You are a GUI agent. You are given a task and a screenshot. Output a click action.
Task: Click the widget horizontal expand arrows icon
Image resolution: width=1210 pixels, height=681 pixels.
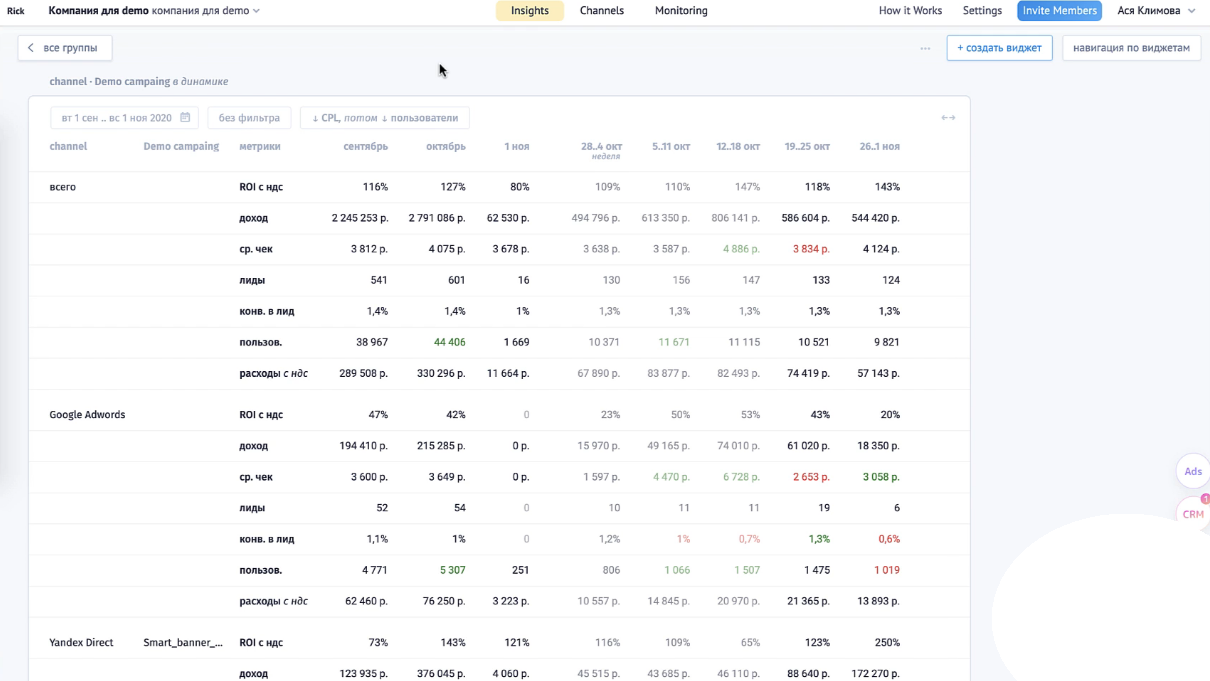click(948, 118)
